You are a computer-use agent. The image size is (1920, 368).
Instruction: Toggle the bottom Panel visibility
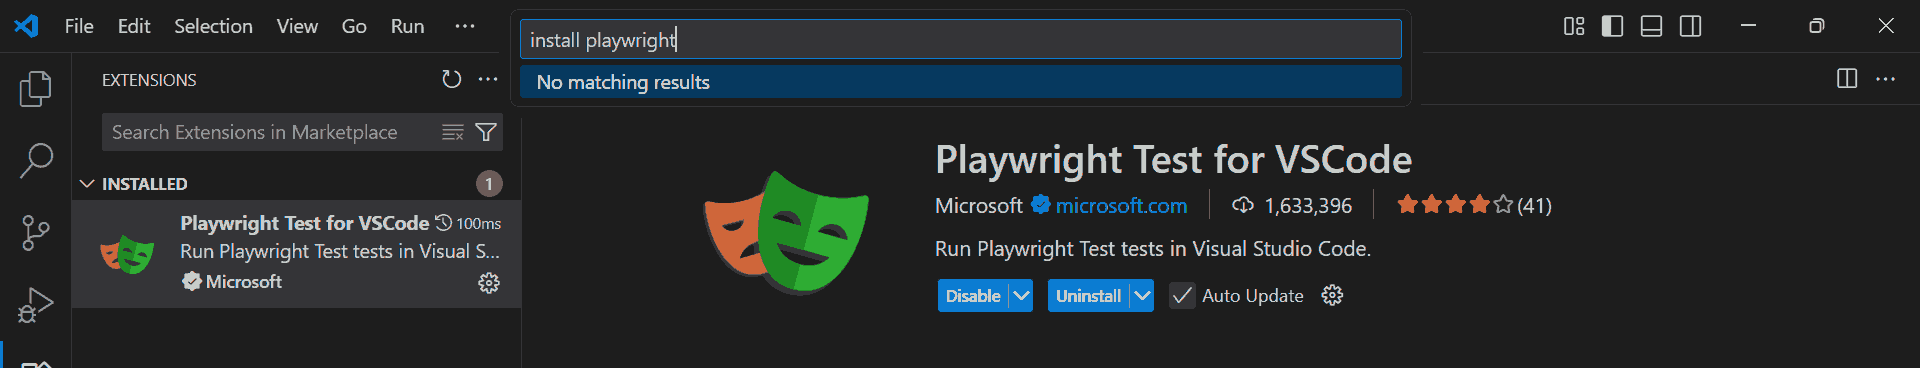(x=1651, y=26)
